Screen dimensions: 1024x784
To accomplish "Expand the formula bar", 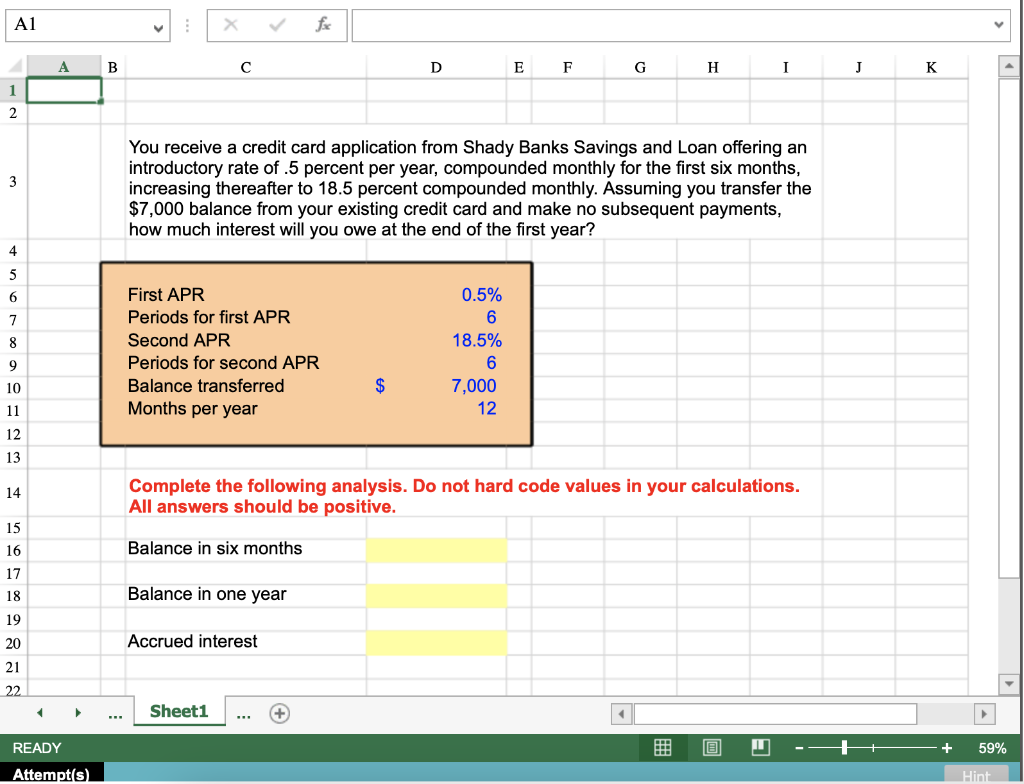I will pyautogui.click(x=998, y=25).
